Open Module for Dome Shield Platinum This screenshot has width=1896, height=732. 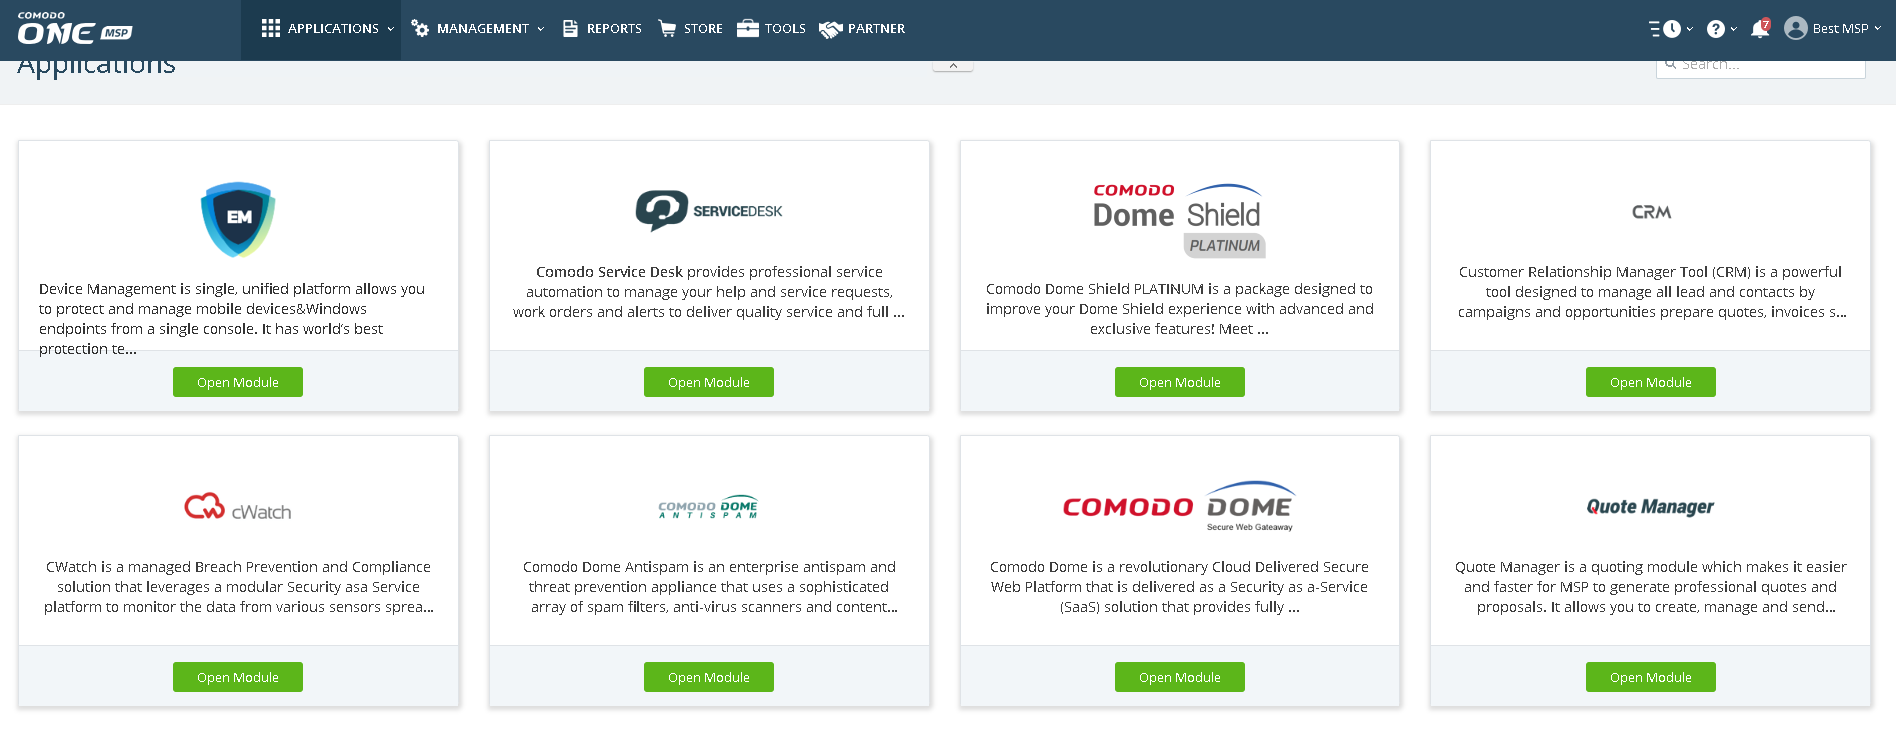[1180, 382]
